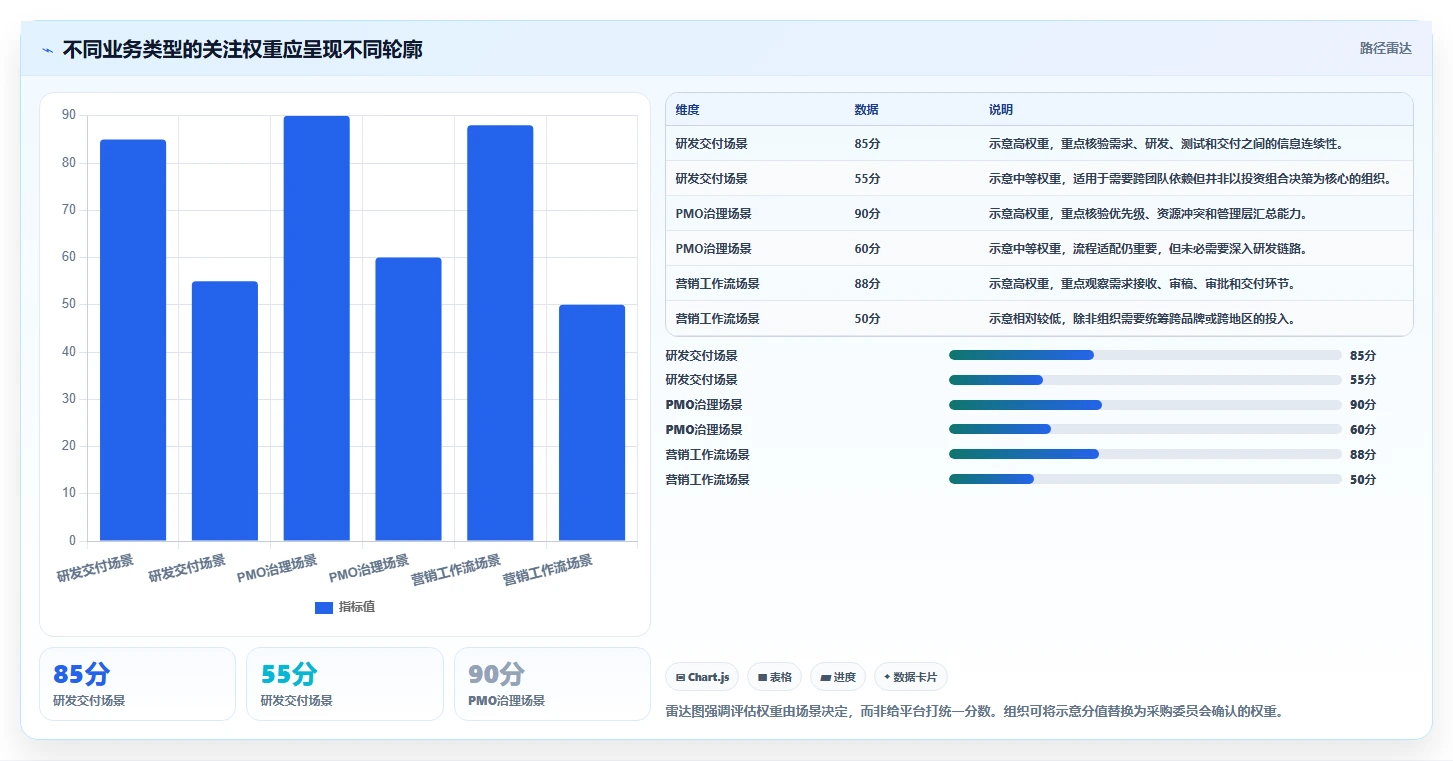This screenshot has width=1453, height=761.
Task: Click the progress bar ending in 50分
Action: click(x=1145, y=479)
